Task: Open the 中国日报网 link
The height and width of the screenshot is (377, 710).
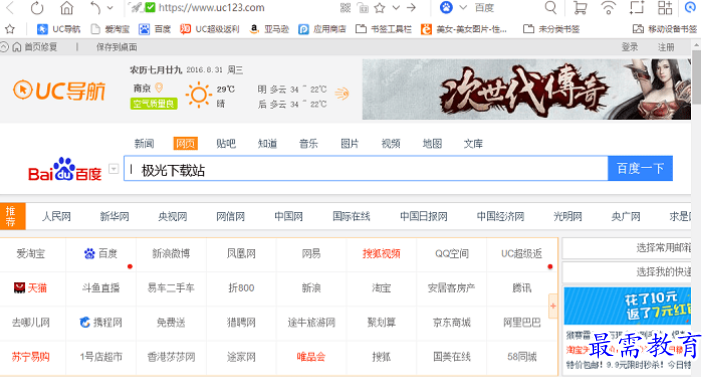Action: (x=423, y=216)
